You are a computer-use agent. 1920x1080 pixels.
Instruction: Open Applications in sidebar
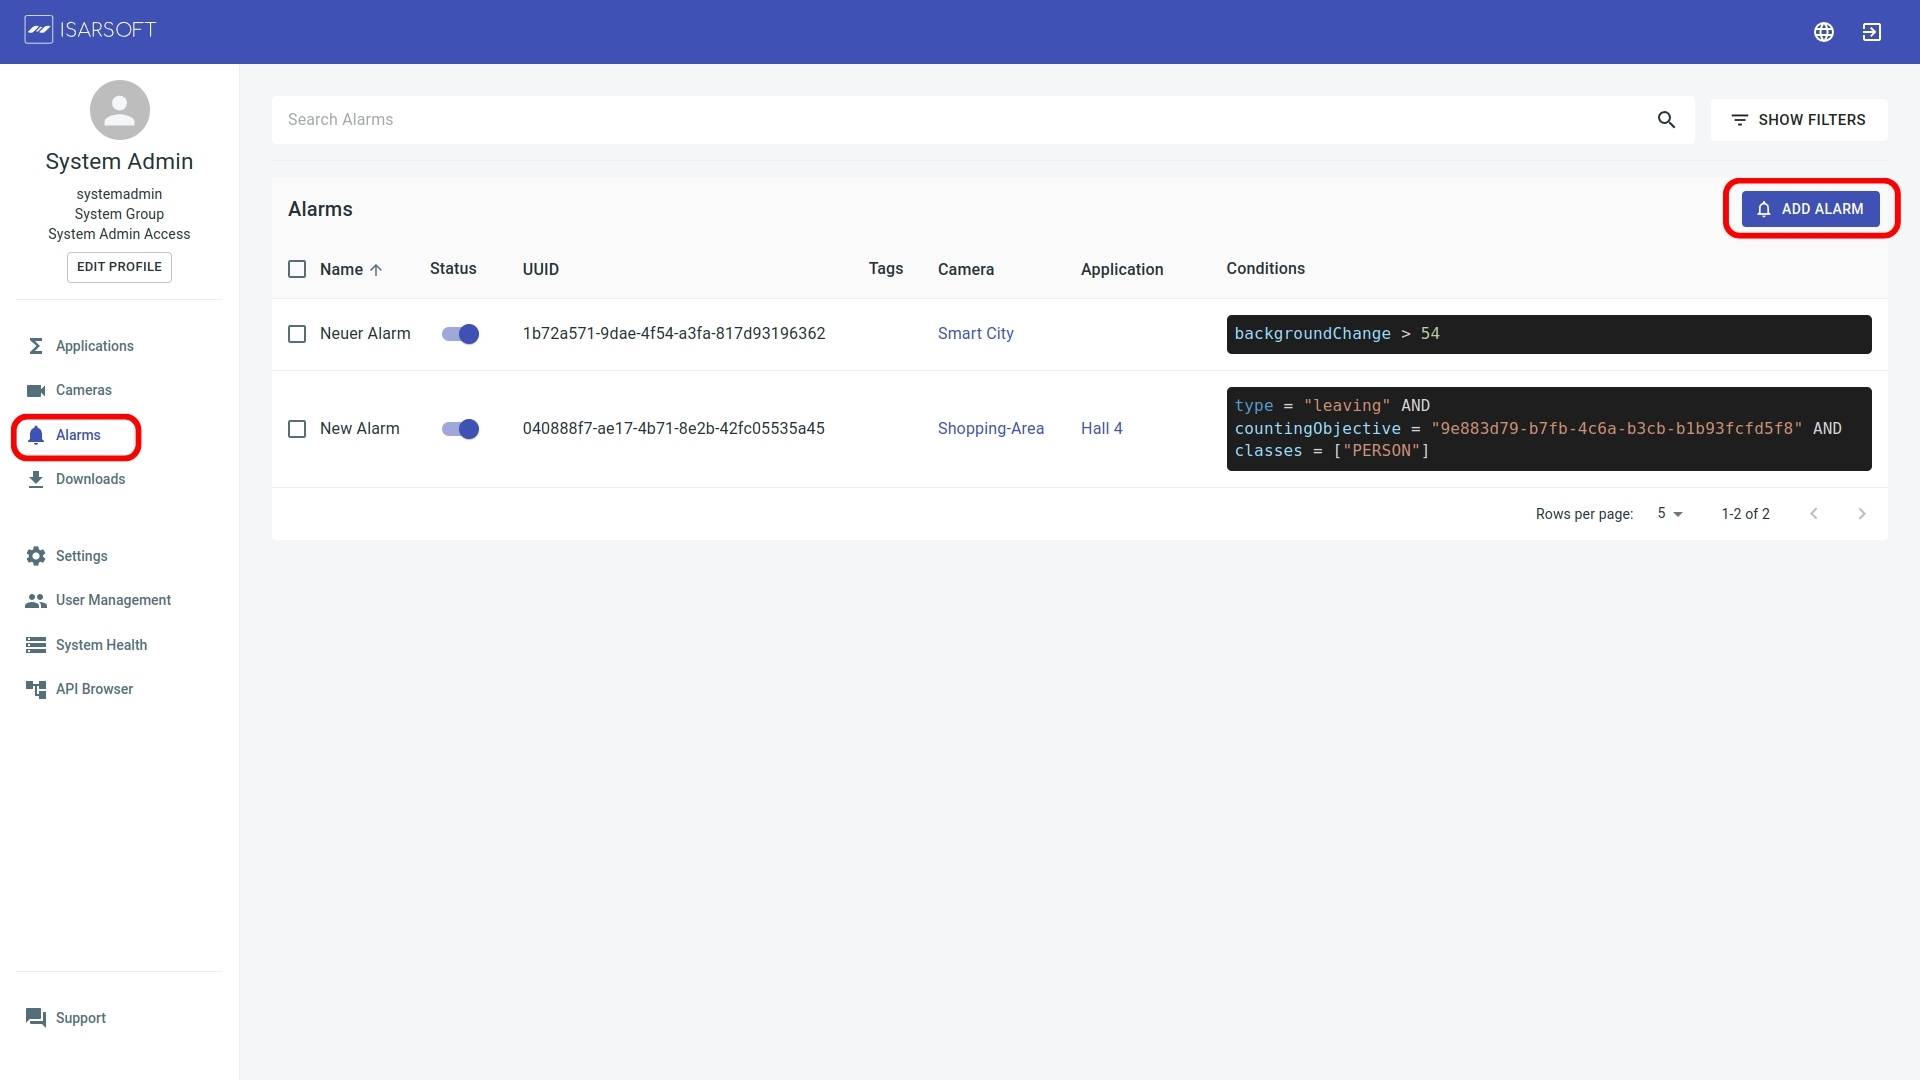tap(95, 346)
